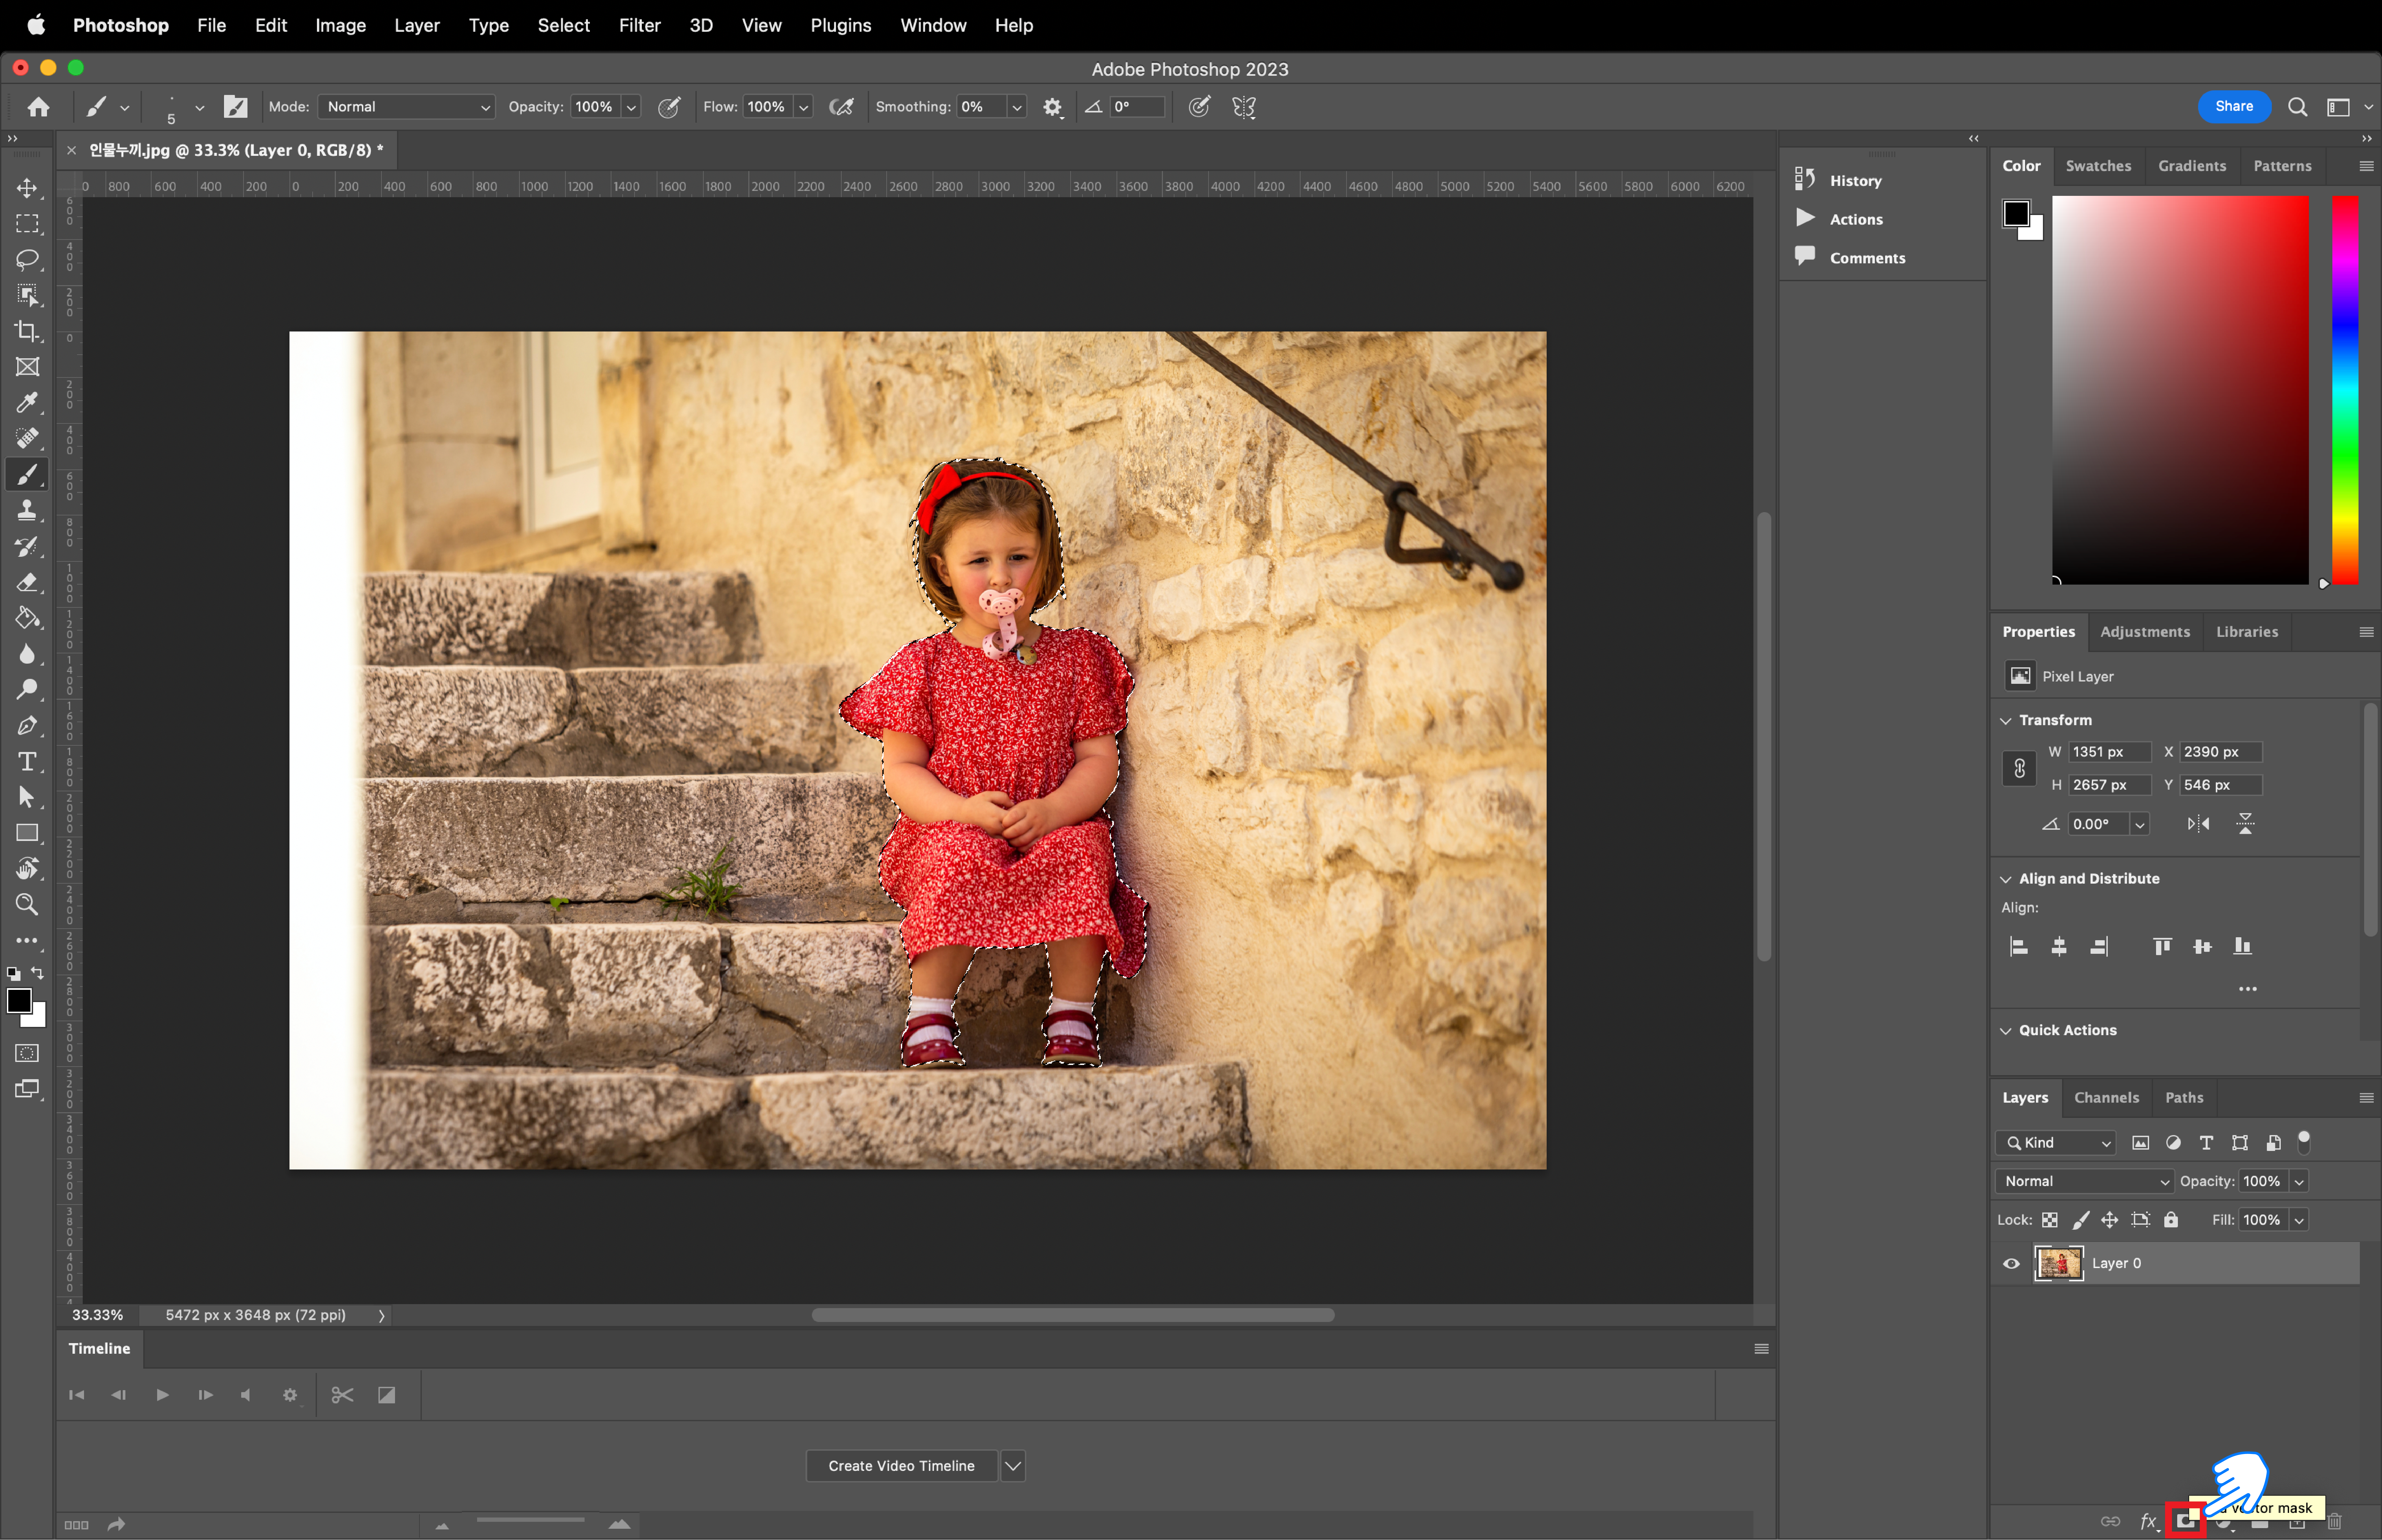2382x1540 pixels.
Task: Enable airbrush-style build-up effects
Action: 842,107
